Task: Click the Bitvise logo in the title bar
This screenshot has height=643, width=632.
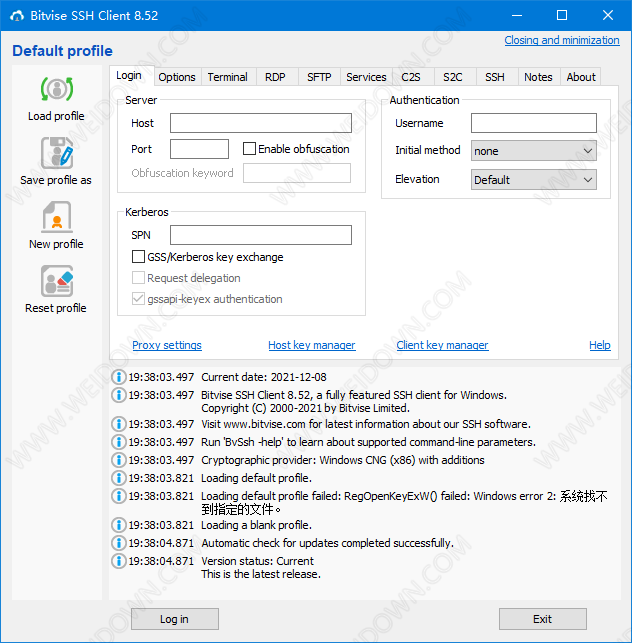Action: tap(17, 16)
